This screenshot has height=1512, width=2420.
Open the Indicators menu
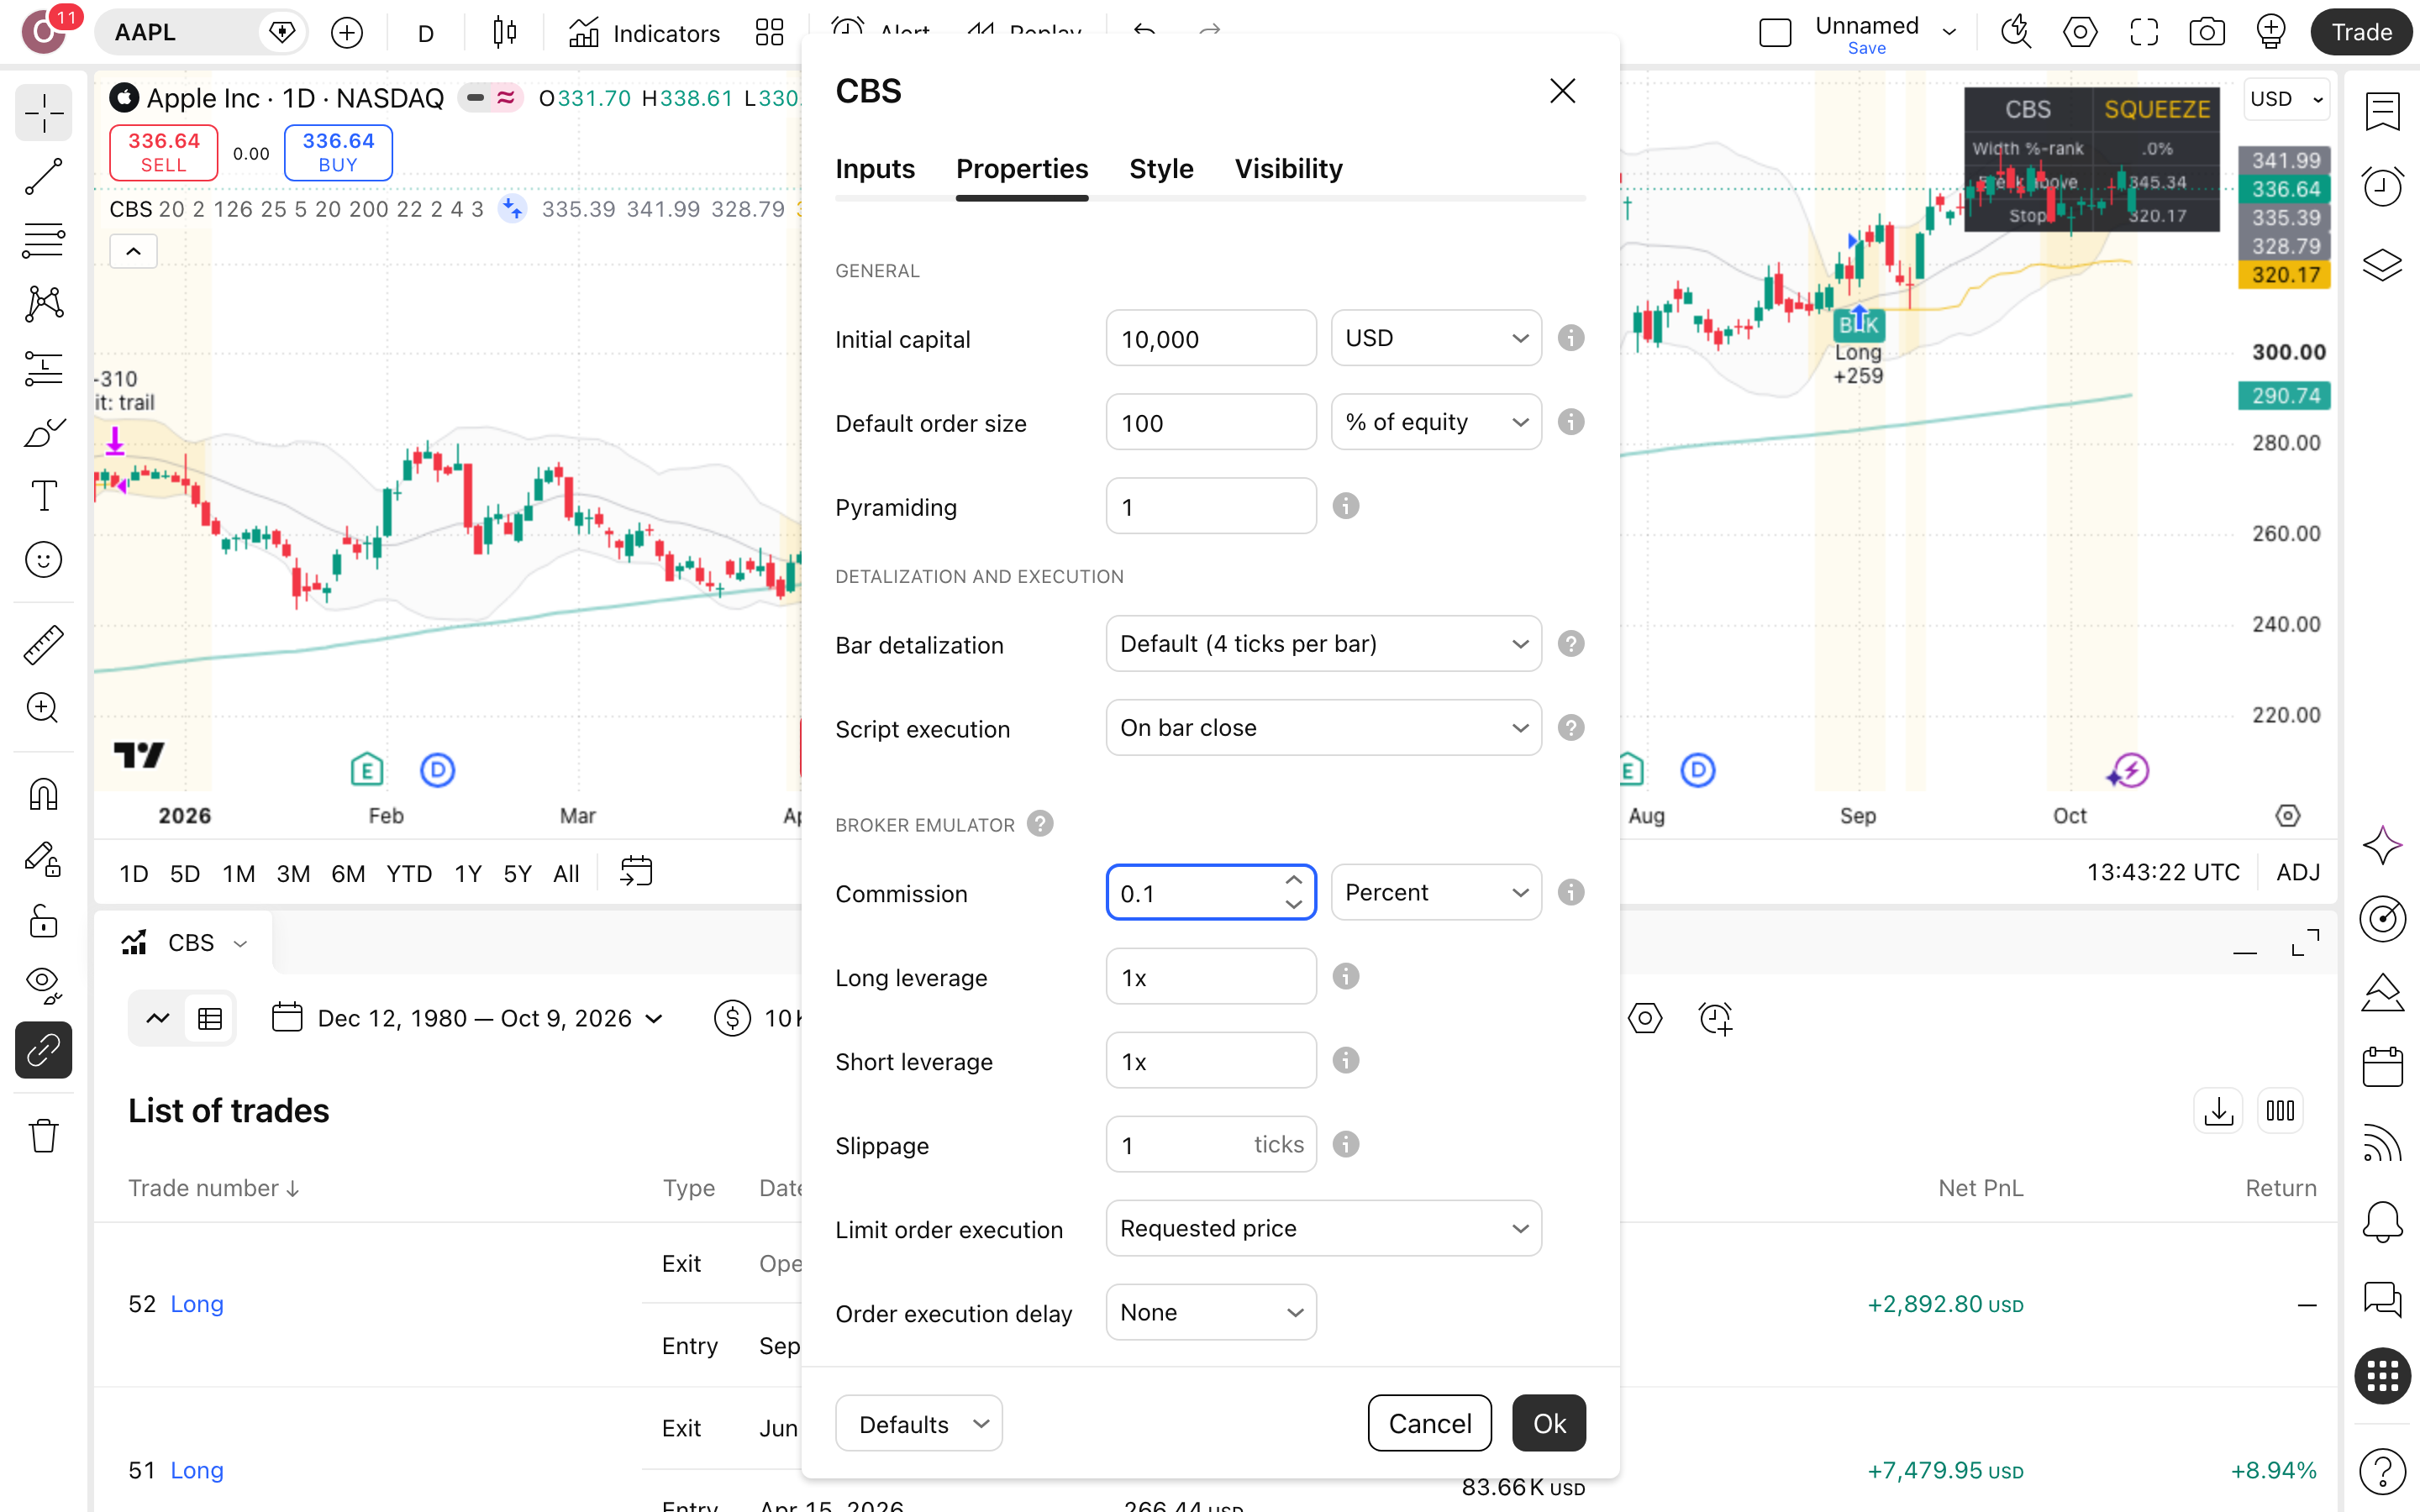click(x=644, y=33)
